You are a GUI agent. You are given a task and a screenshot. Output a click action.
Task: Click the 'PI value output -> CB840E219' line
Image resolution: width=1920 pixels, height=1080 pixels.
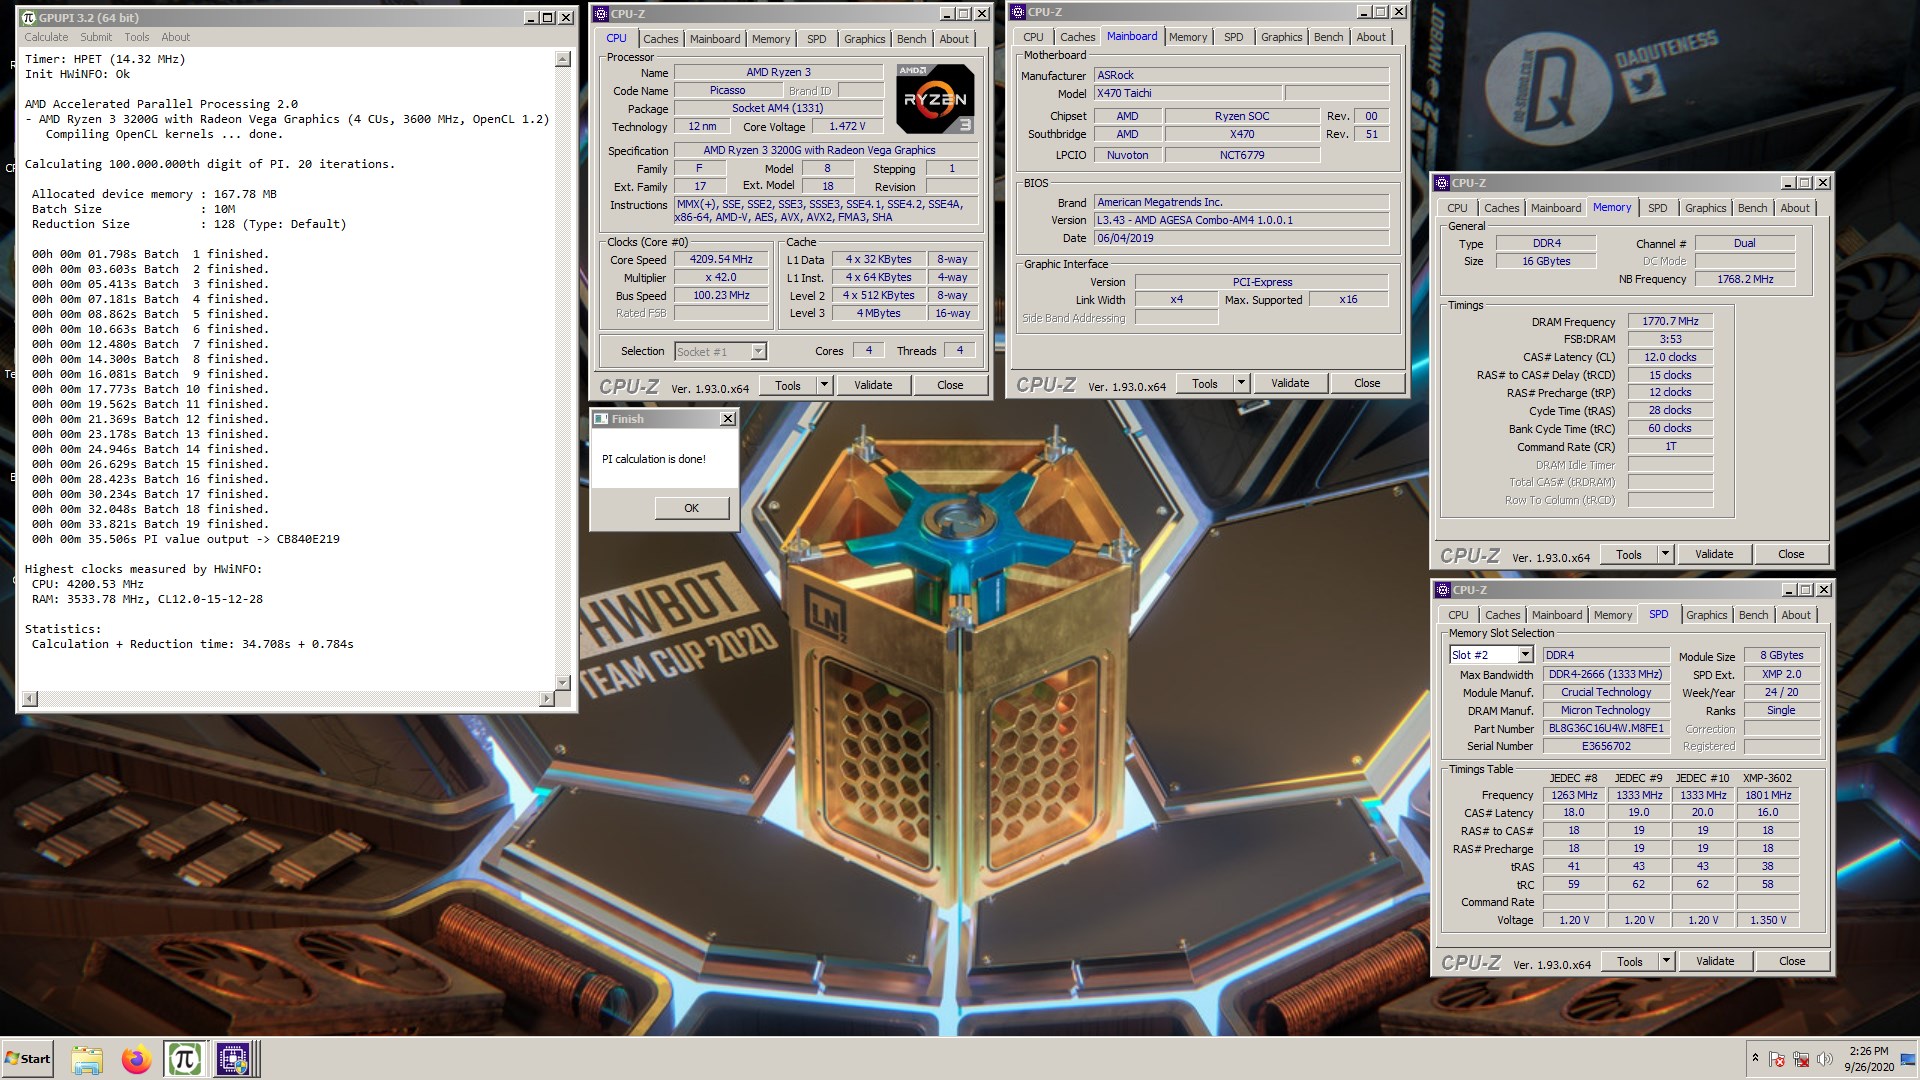click(186, 539)
